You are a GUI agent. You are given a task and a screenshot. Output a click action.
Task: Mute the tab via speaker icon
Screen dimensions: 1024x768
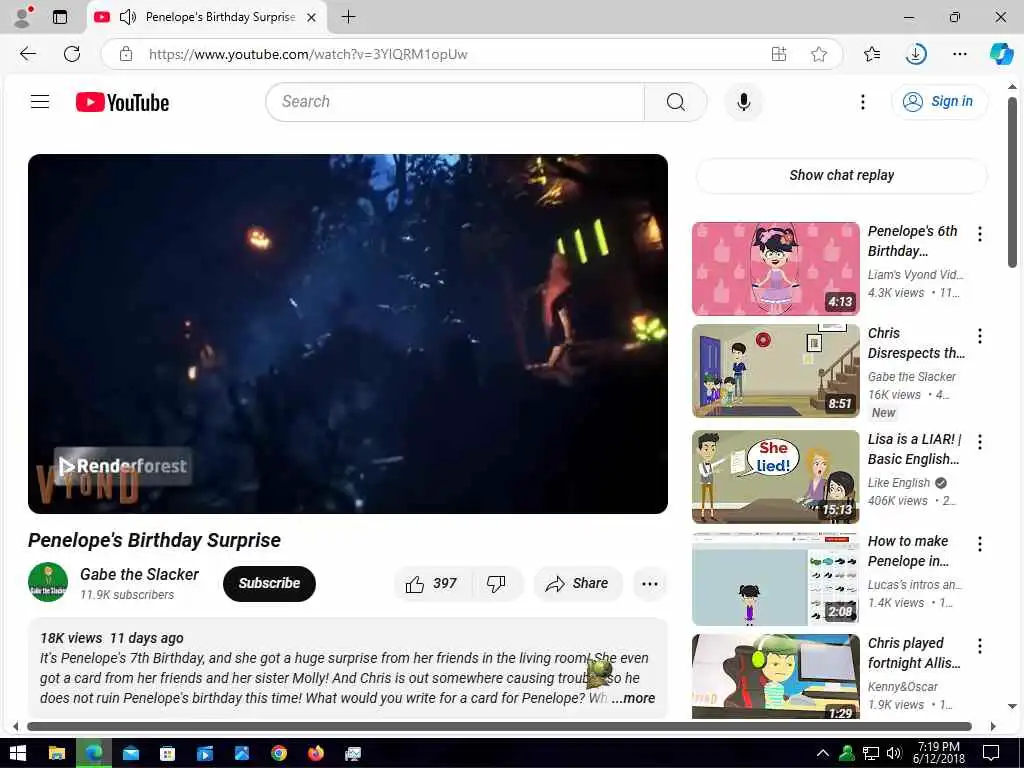point(128,17)
